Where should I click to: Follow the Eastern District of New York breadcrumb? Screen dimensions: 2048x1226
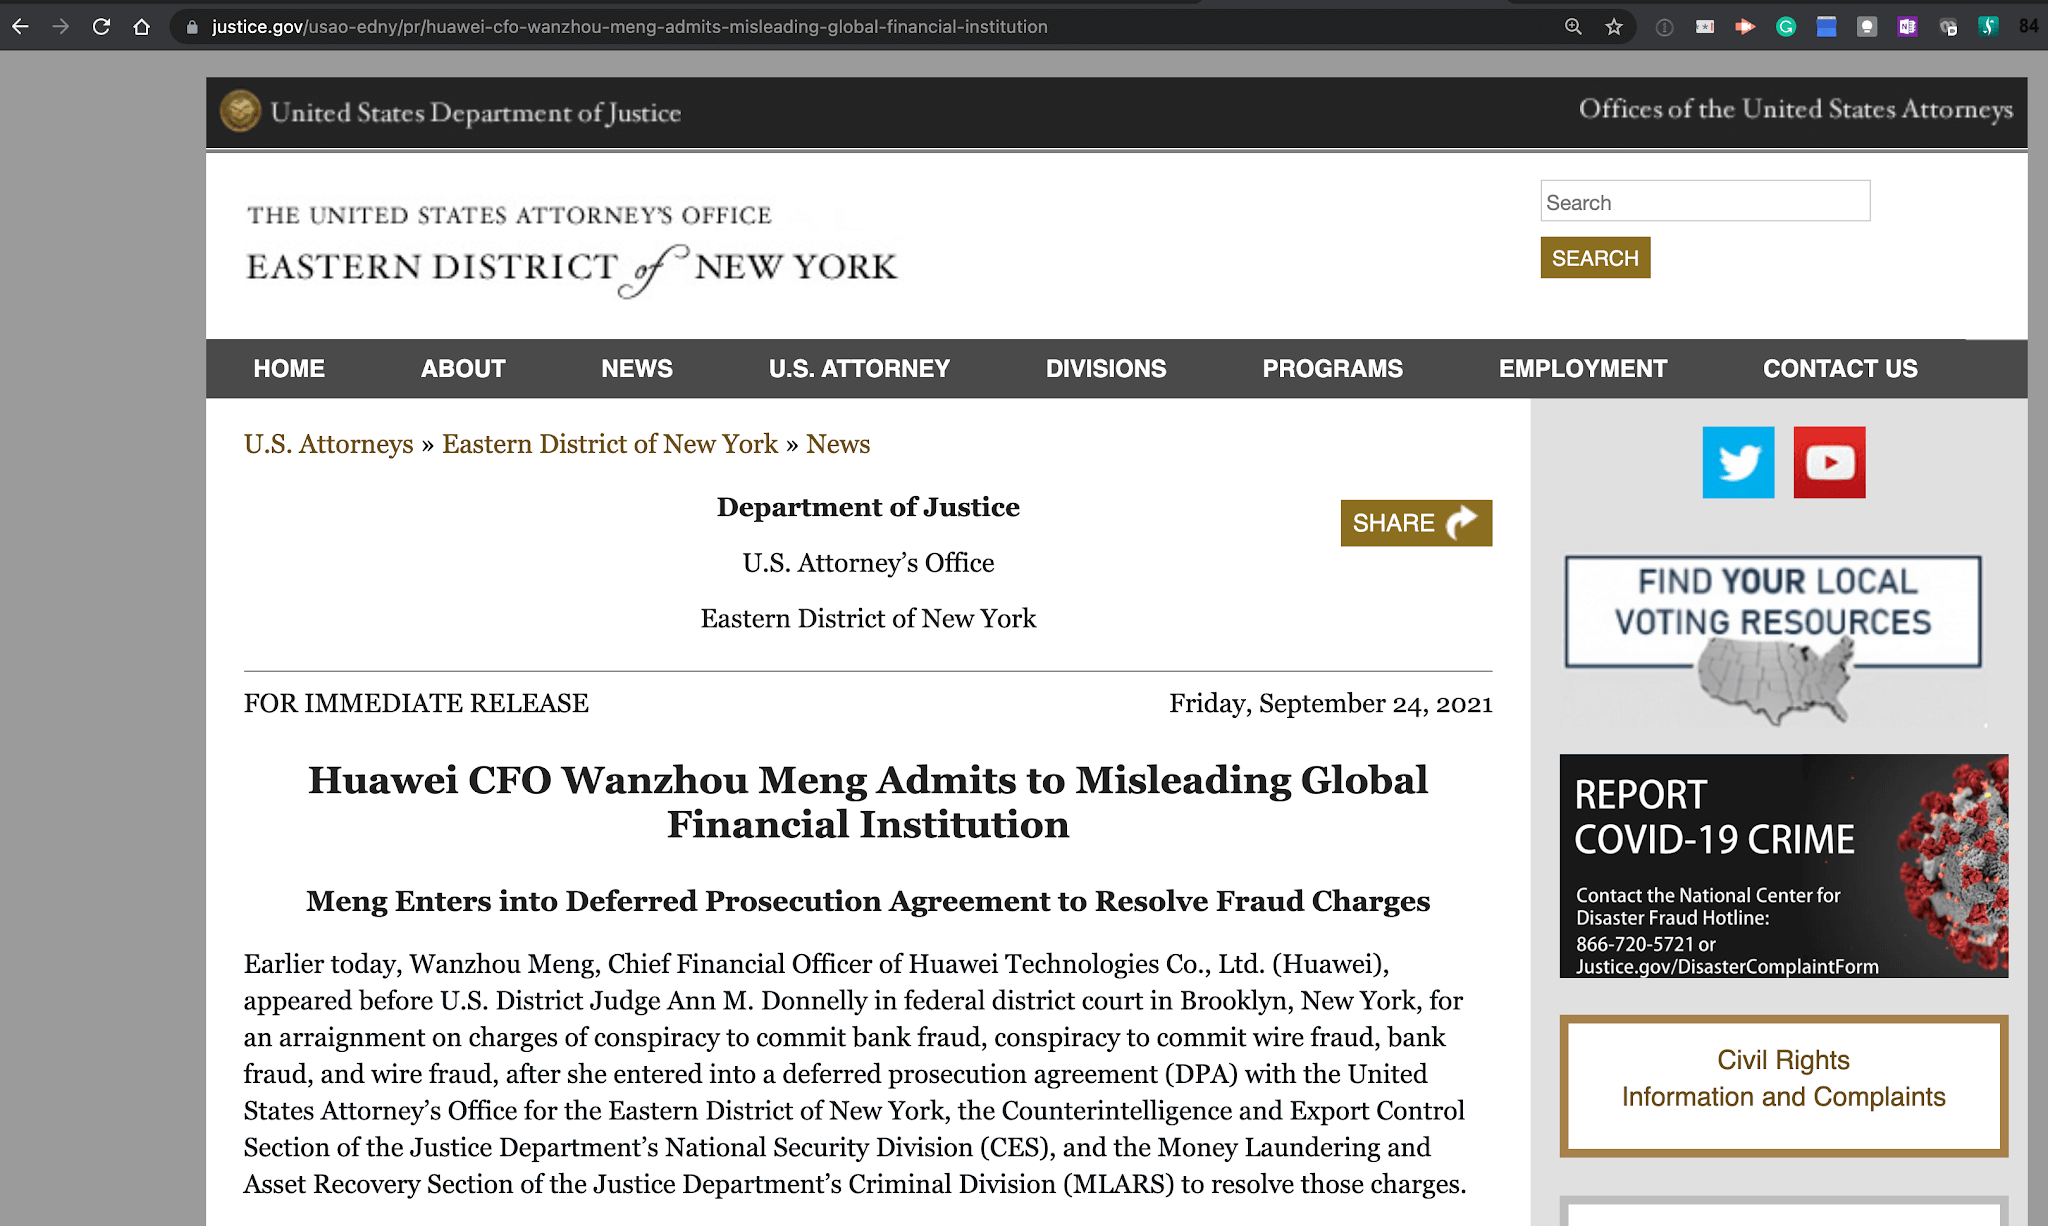click(609, 444)
